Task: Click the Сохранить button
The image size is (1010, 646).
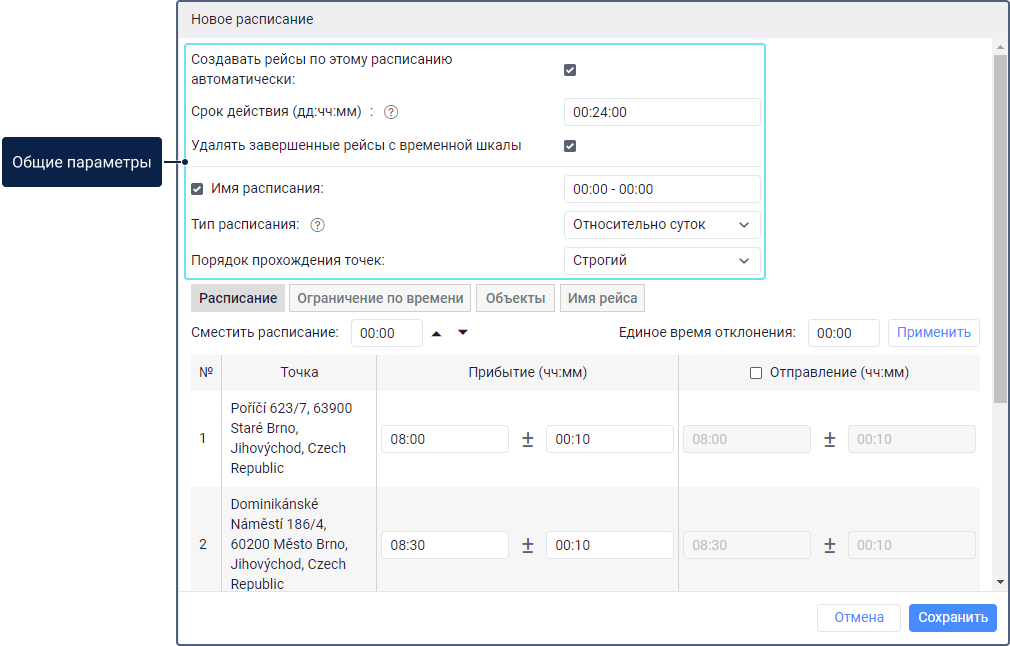Action: click(x=952, y=618)
